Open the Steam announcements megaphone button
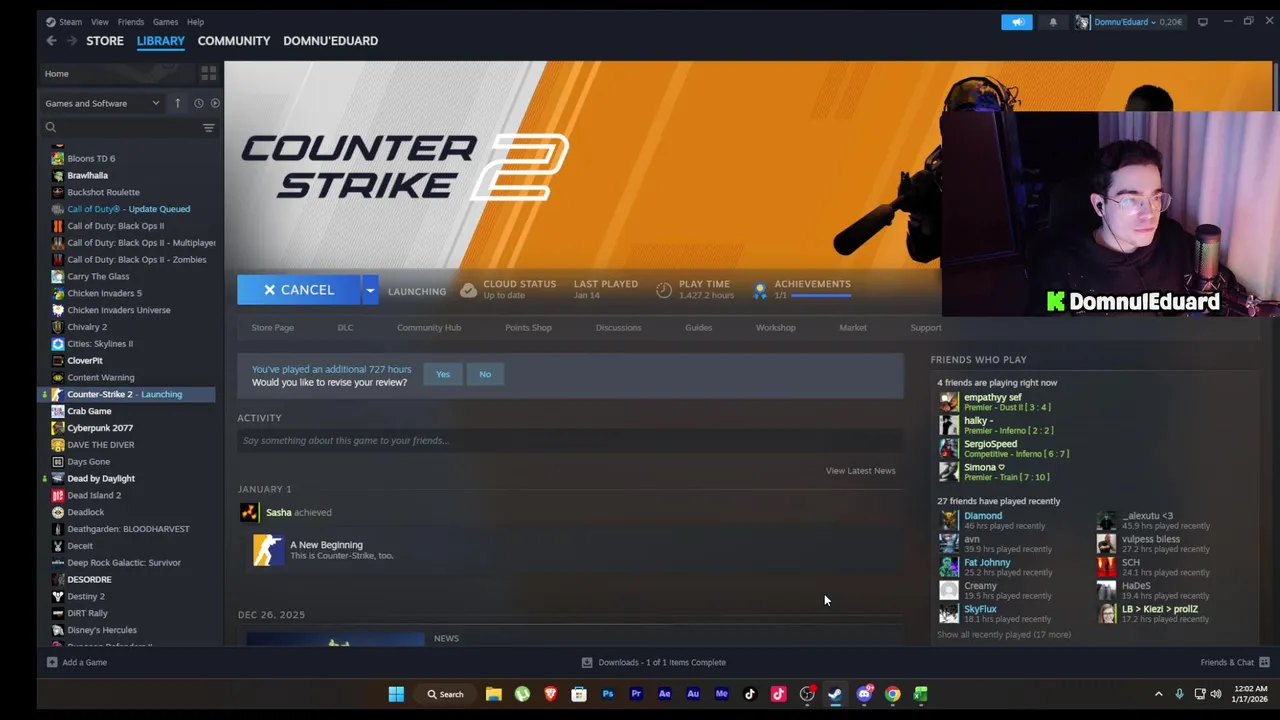This screenshot has height=720, width=1280. coord(1017,22)
